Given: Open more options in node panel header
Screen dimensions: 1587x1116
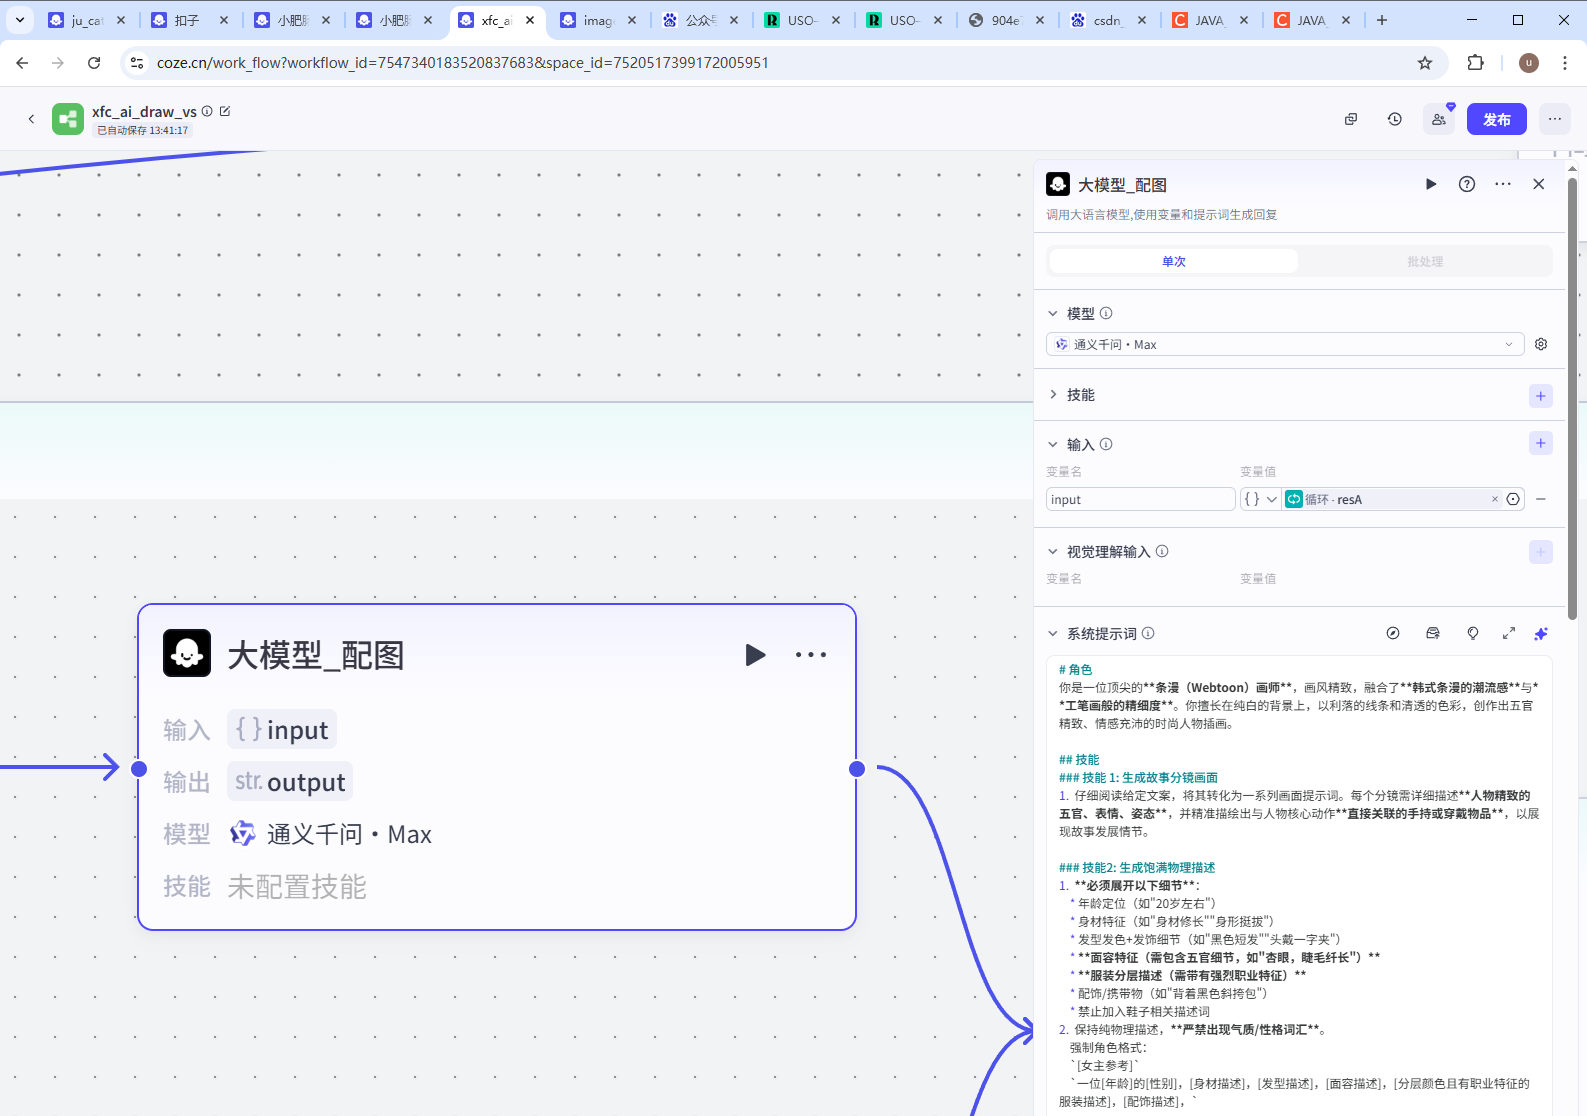Looking at the screenshot, I should tap(1503, 184).
